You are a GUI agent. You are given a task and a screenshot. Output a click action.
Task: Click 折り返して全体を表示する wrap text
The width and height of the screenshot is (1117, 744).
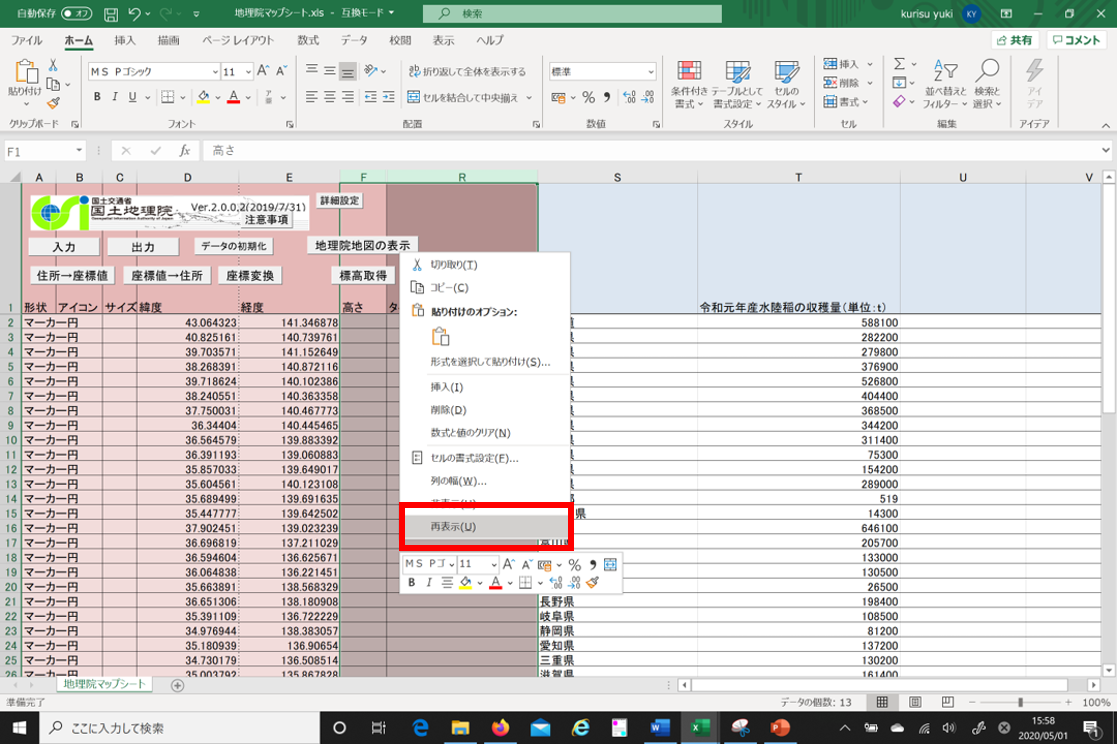[467, 71]
